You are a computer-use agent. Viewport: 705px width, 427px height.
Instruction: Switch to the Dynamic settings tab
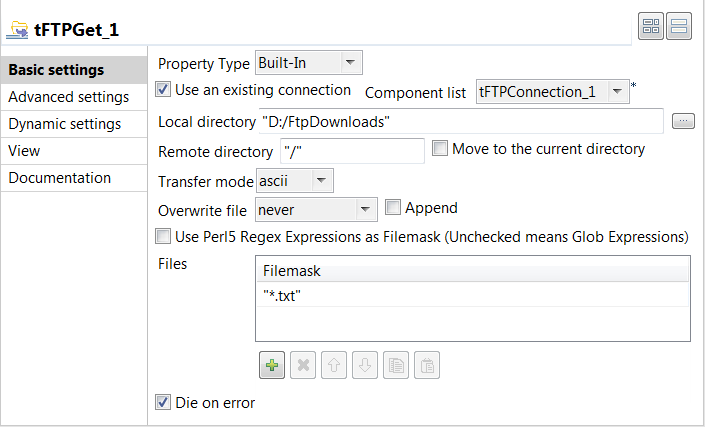click(x=65, y=124)
